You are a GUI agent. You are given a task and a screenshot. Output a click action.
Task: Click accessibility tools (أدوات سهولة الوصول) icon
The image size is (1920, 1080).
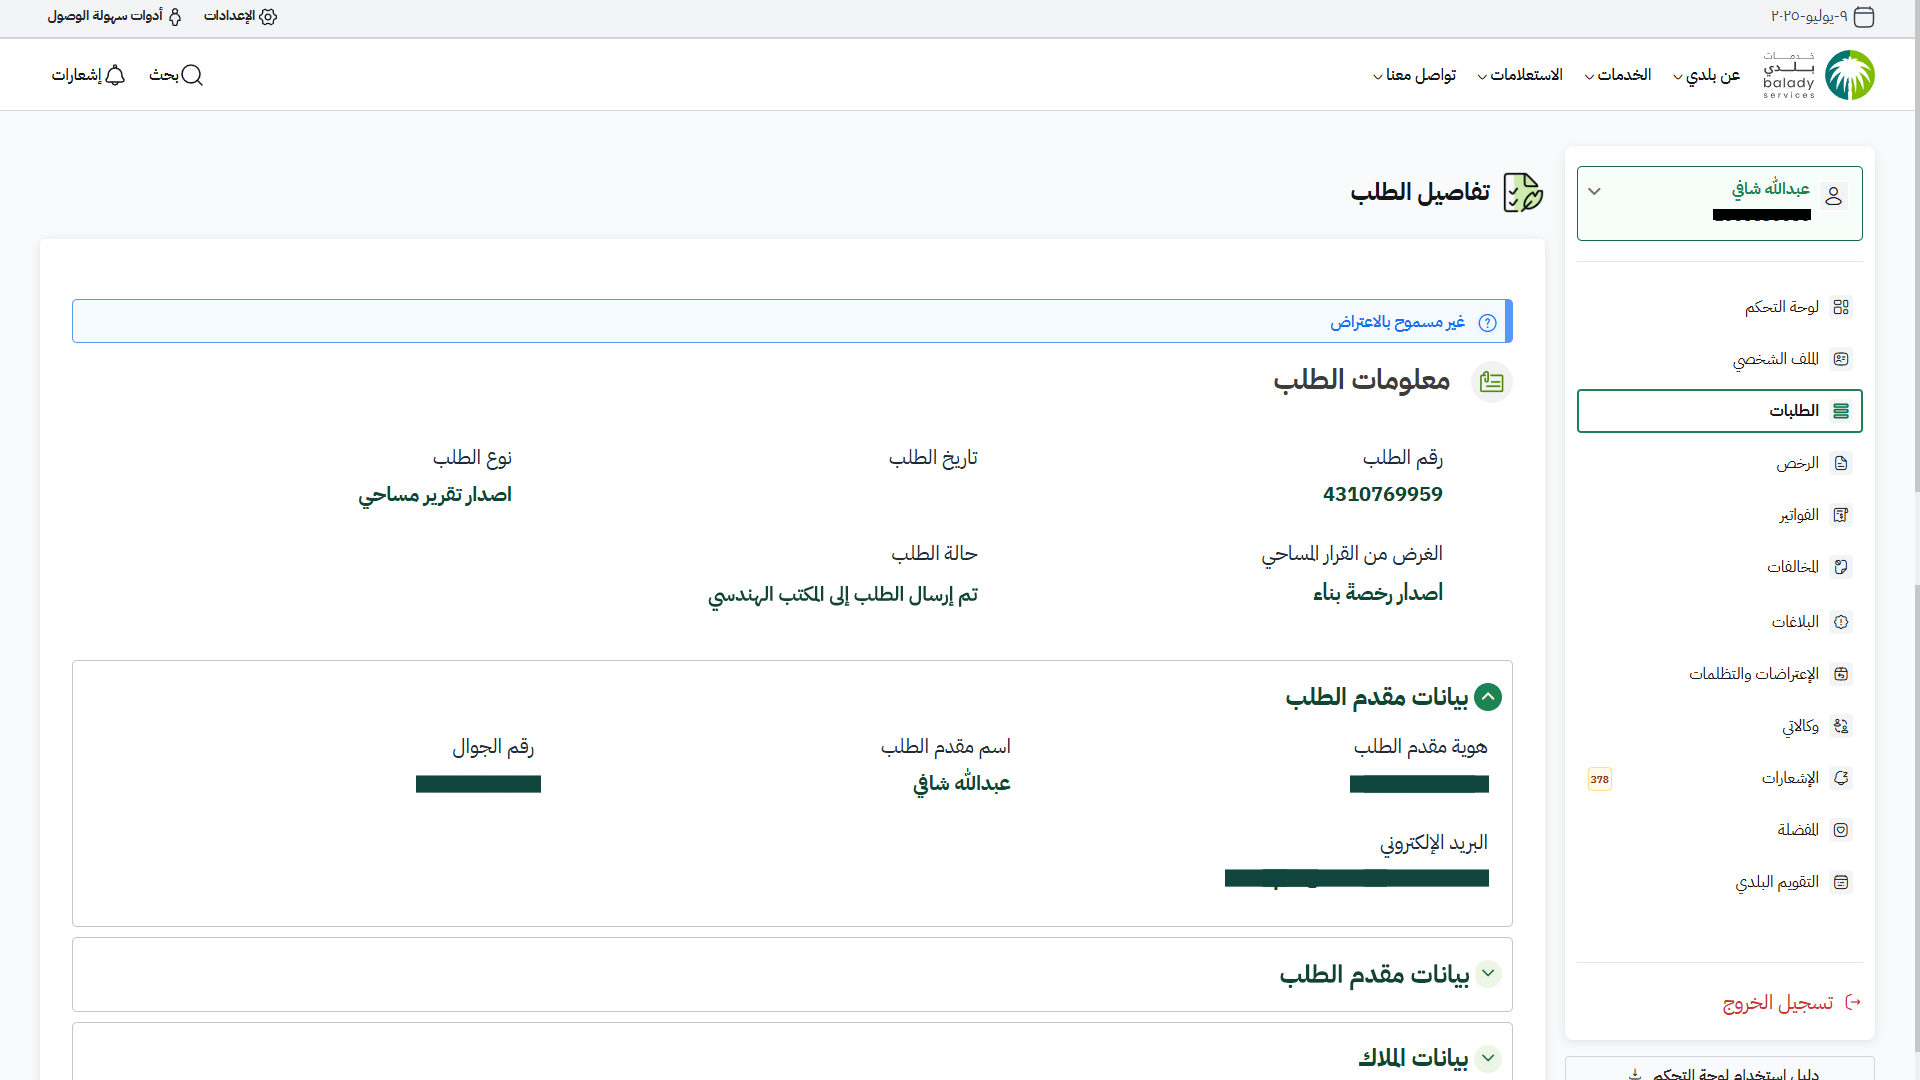[175, 16]
